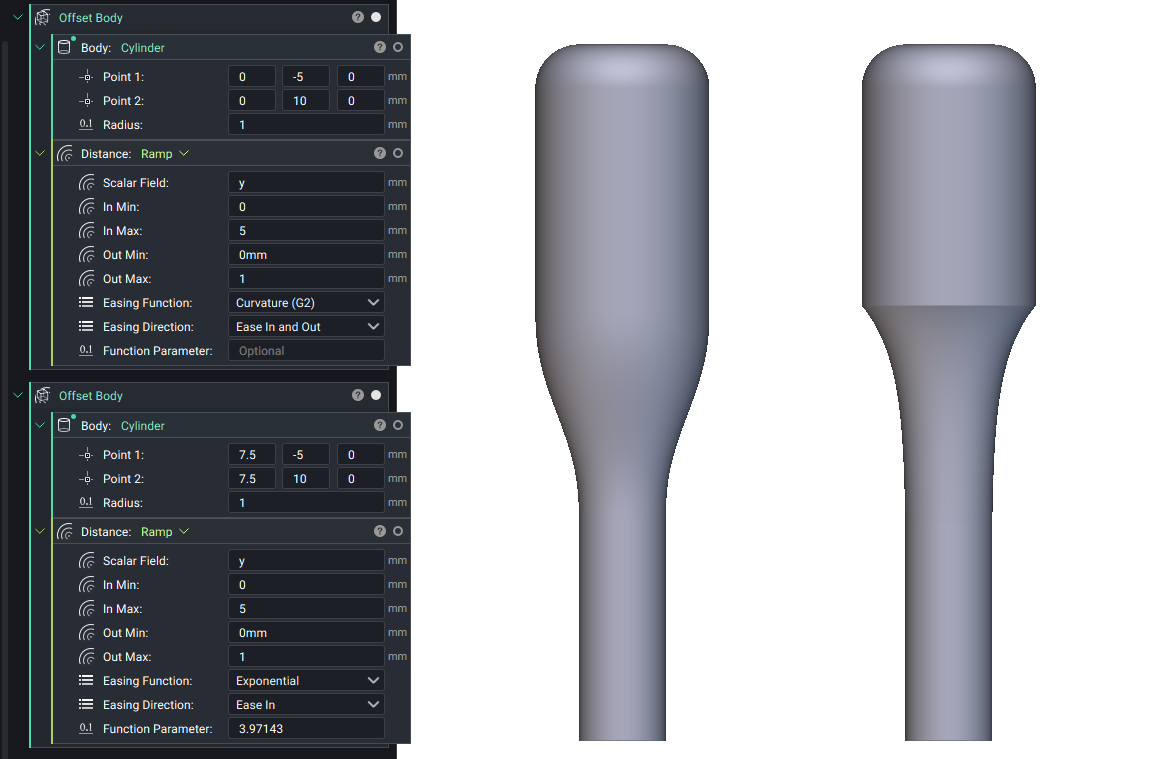Click the Easing Function list icon in second block
The width and height of the screenshot is (1160, 759).
(x=87, y=681)
